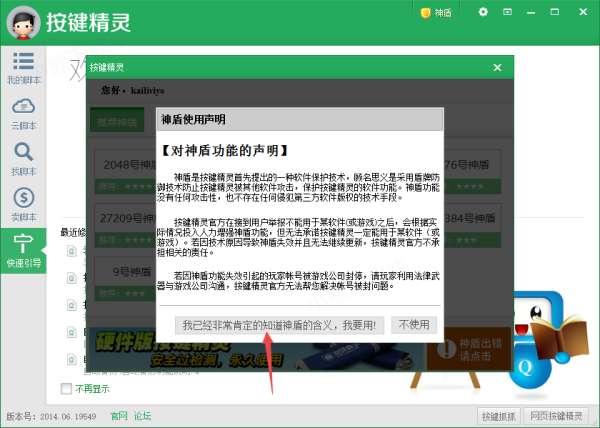The image size is (600, 428).
Task: Maximize the main 按键精灵 window
Action: pyautogui.click(x=554, y=12)
